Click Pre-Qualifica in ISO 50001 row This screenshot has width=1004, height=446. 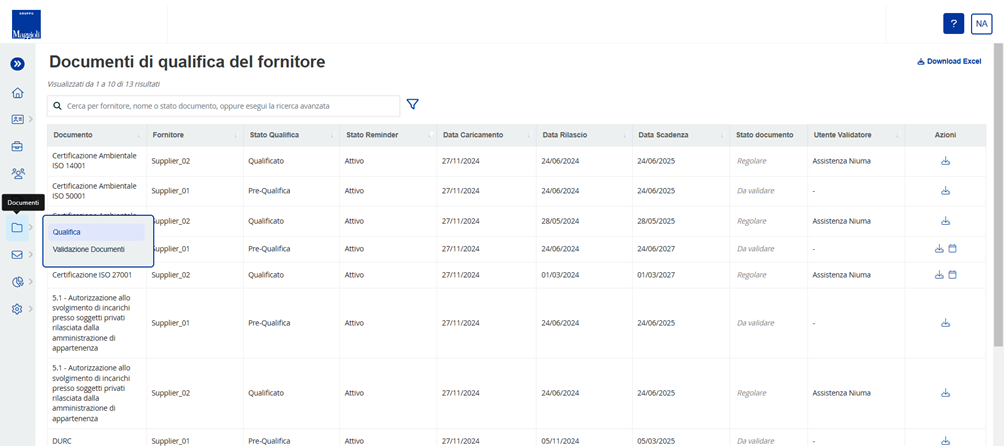point(270,191)
